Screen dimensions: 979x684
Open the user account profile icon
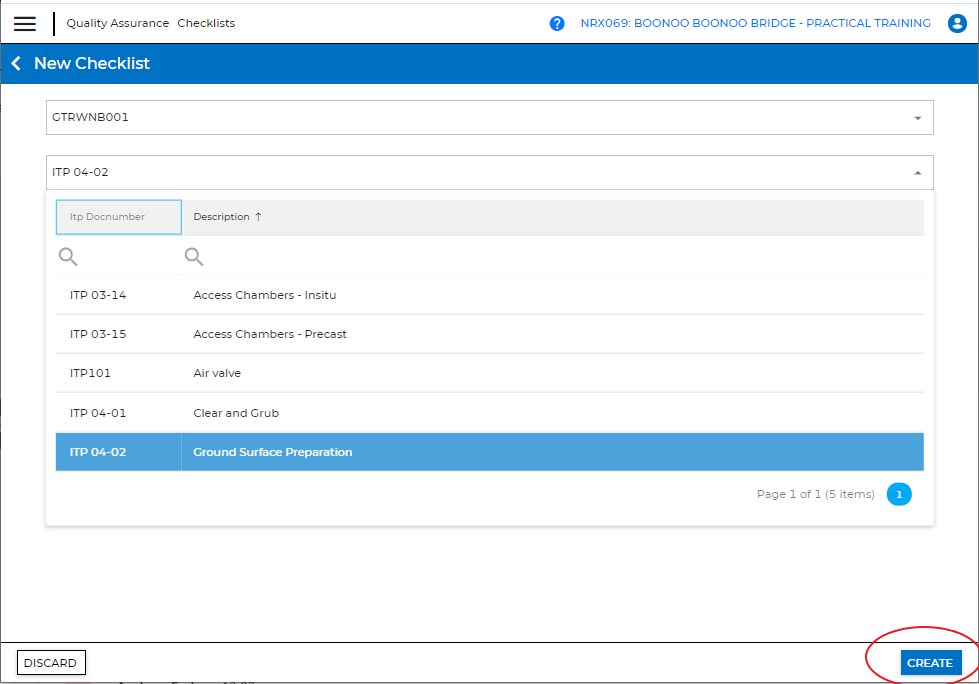(x=956, y=24)
